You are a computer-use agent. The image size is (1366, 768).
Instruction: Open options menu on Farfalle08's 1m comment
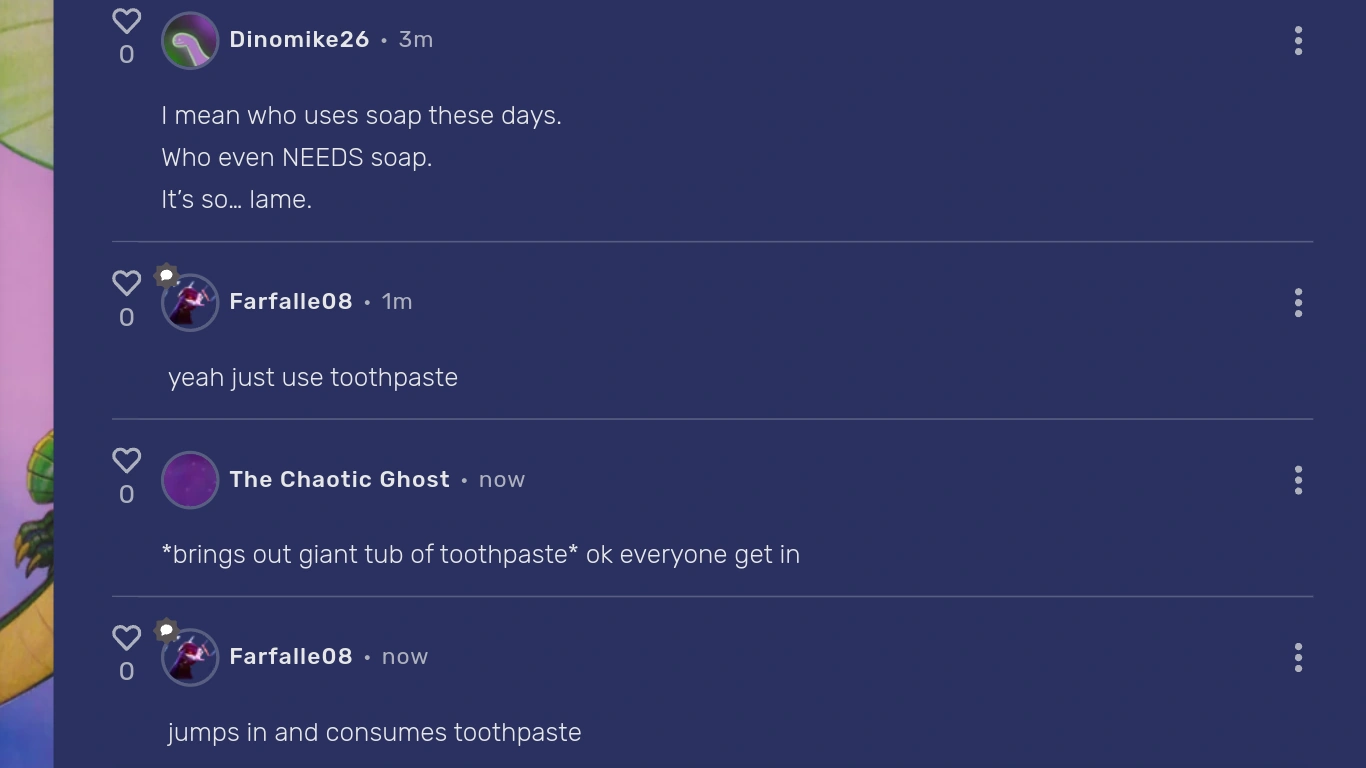(1298, 303)
